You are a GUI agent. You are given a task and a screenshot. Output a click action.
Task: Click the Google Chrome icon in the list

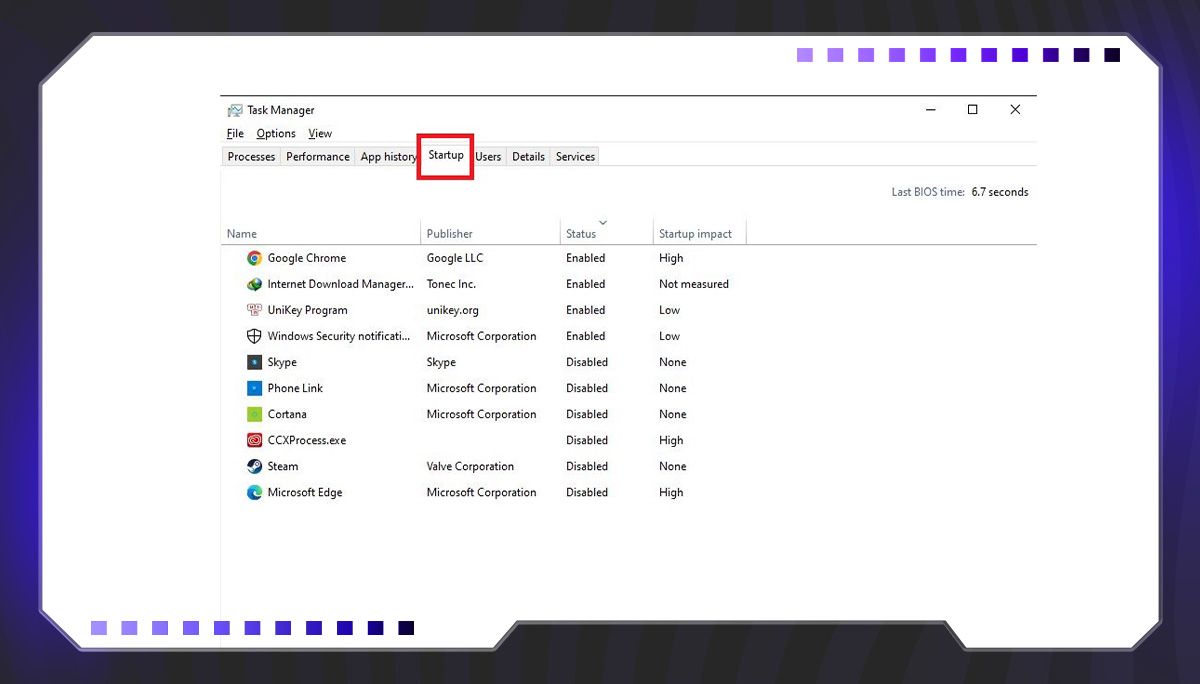[254, 258]
